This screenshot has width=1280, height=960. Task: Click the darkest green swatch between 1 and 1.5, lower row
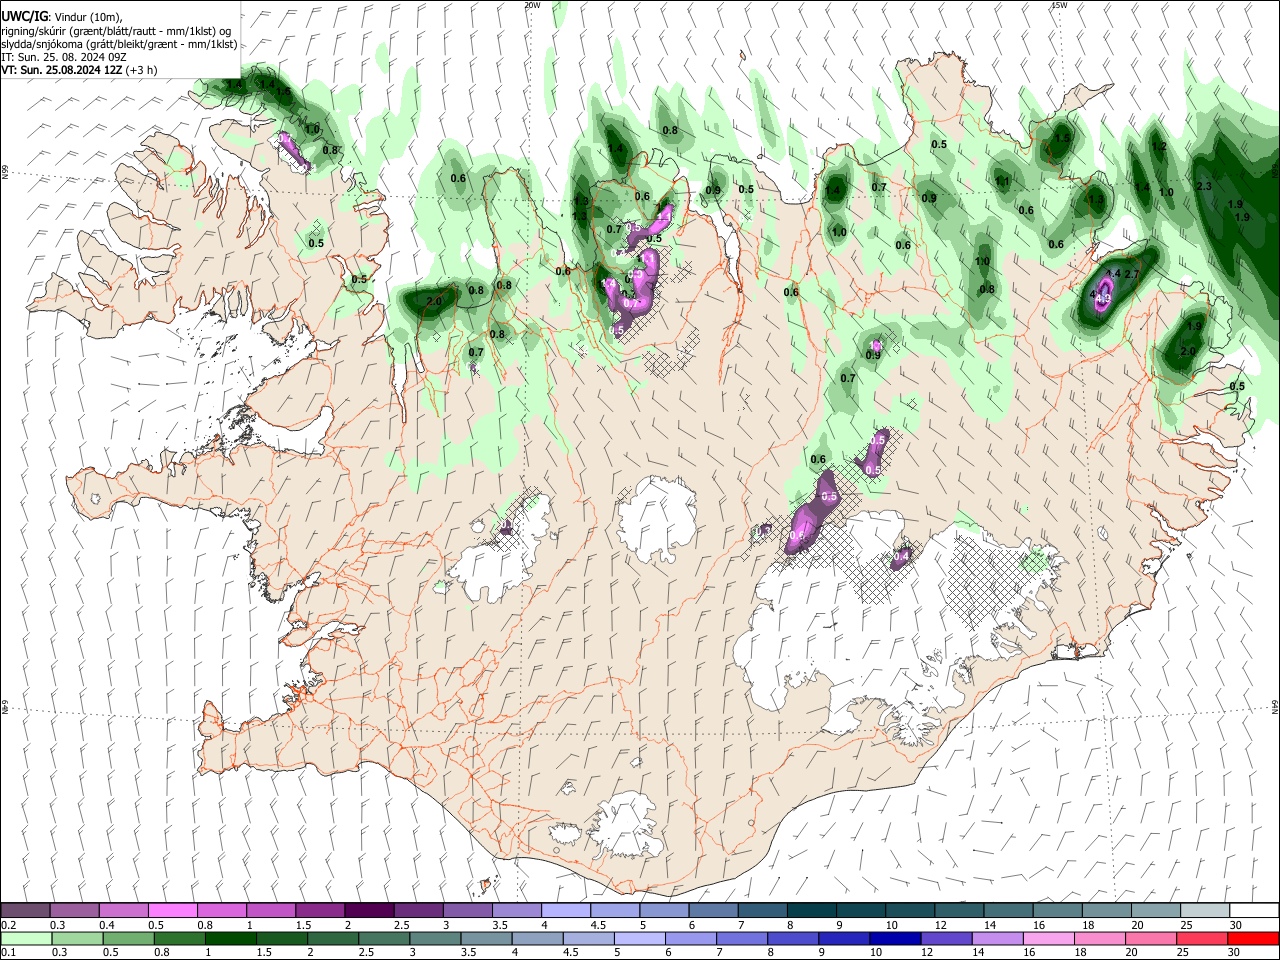pos(230,938)
